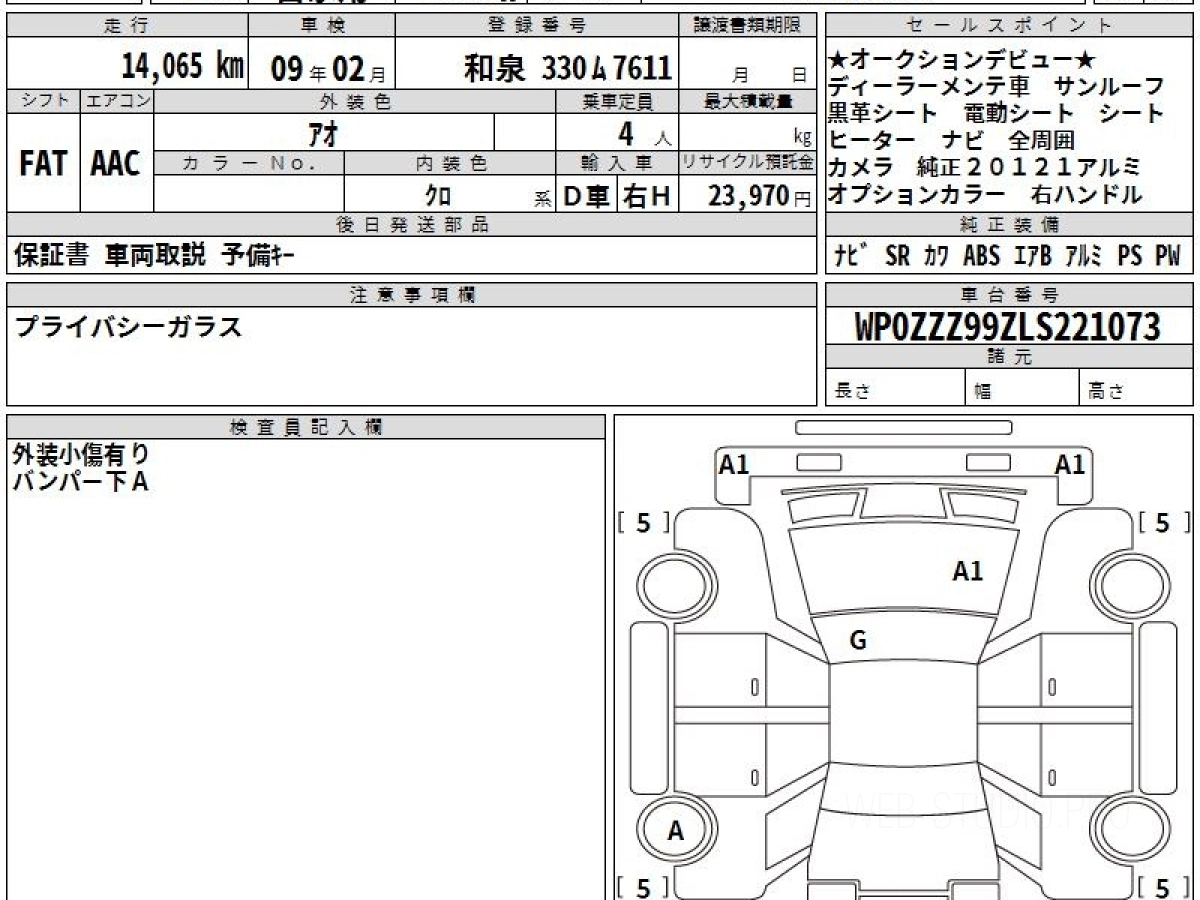Screen dimensions: 1200x900
Task: Click the 外装色 header
Action: 355,101
